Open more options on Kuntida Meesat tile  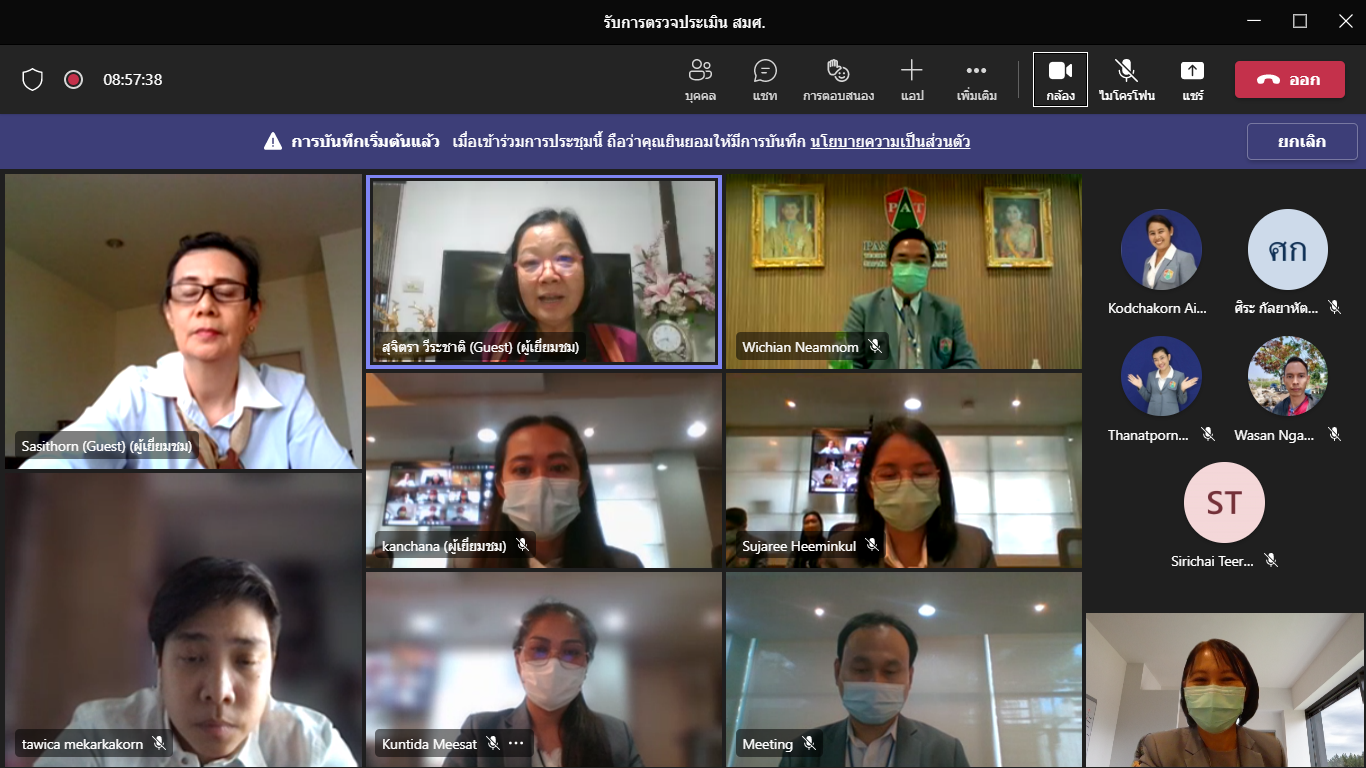(516, 744)
